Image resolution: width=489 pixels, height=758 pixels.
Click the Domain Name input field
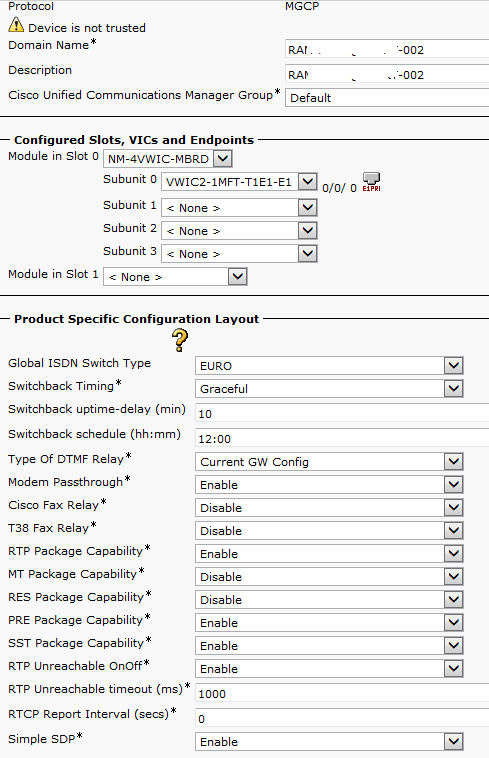(387, 49)
